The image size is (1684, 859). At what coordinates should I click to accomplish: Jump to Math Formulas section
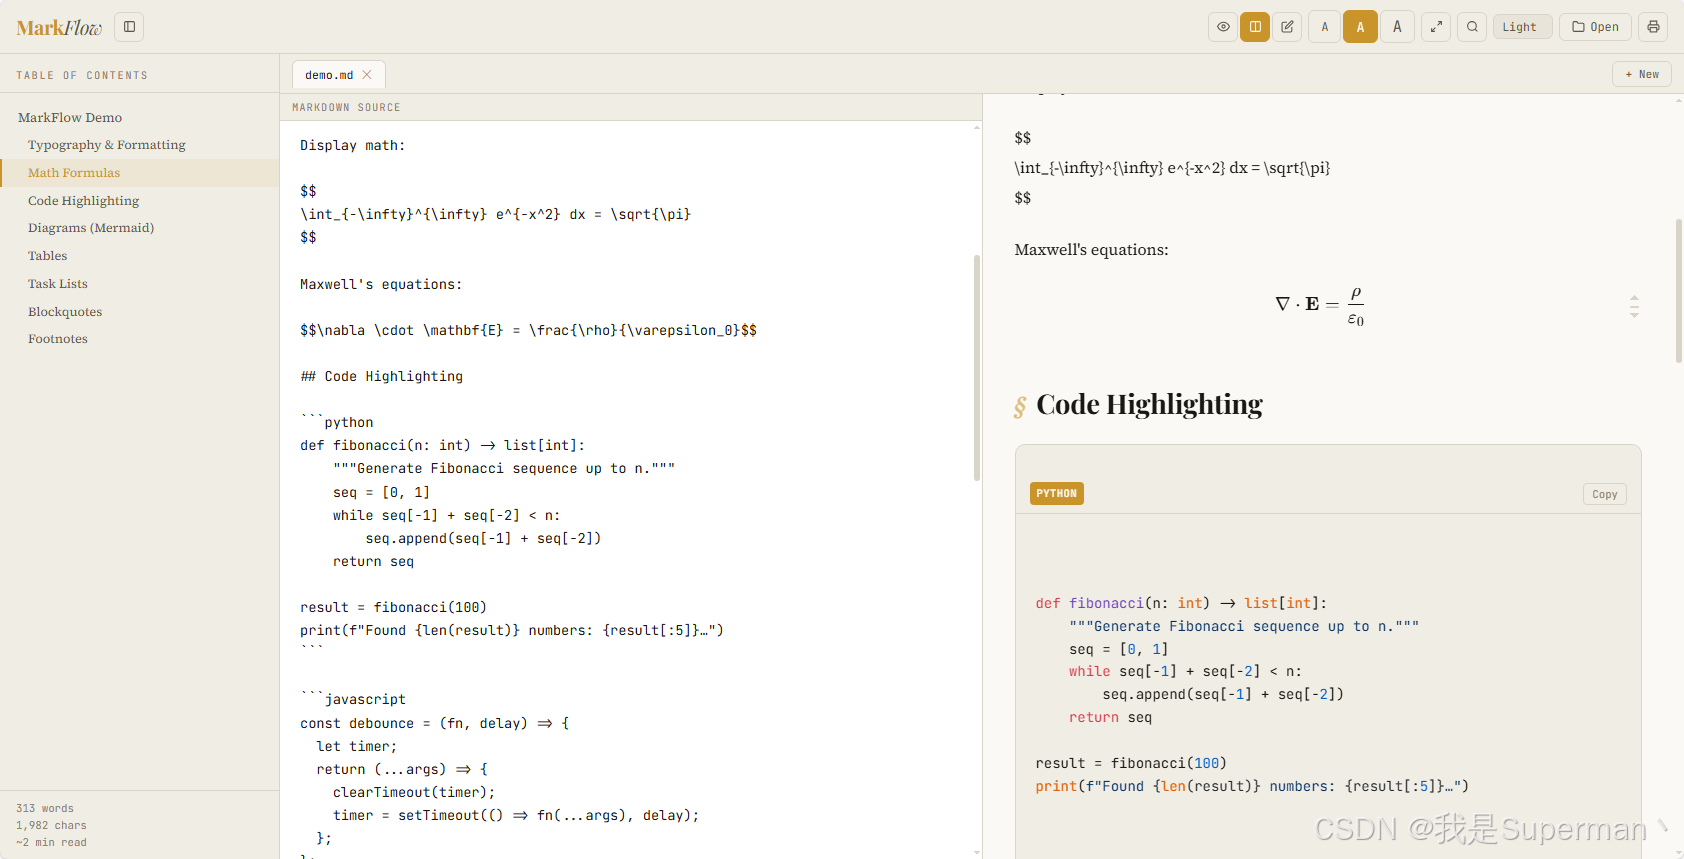[74, 173]
